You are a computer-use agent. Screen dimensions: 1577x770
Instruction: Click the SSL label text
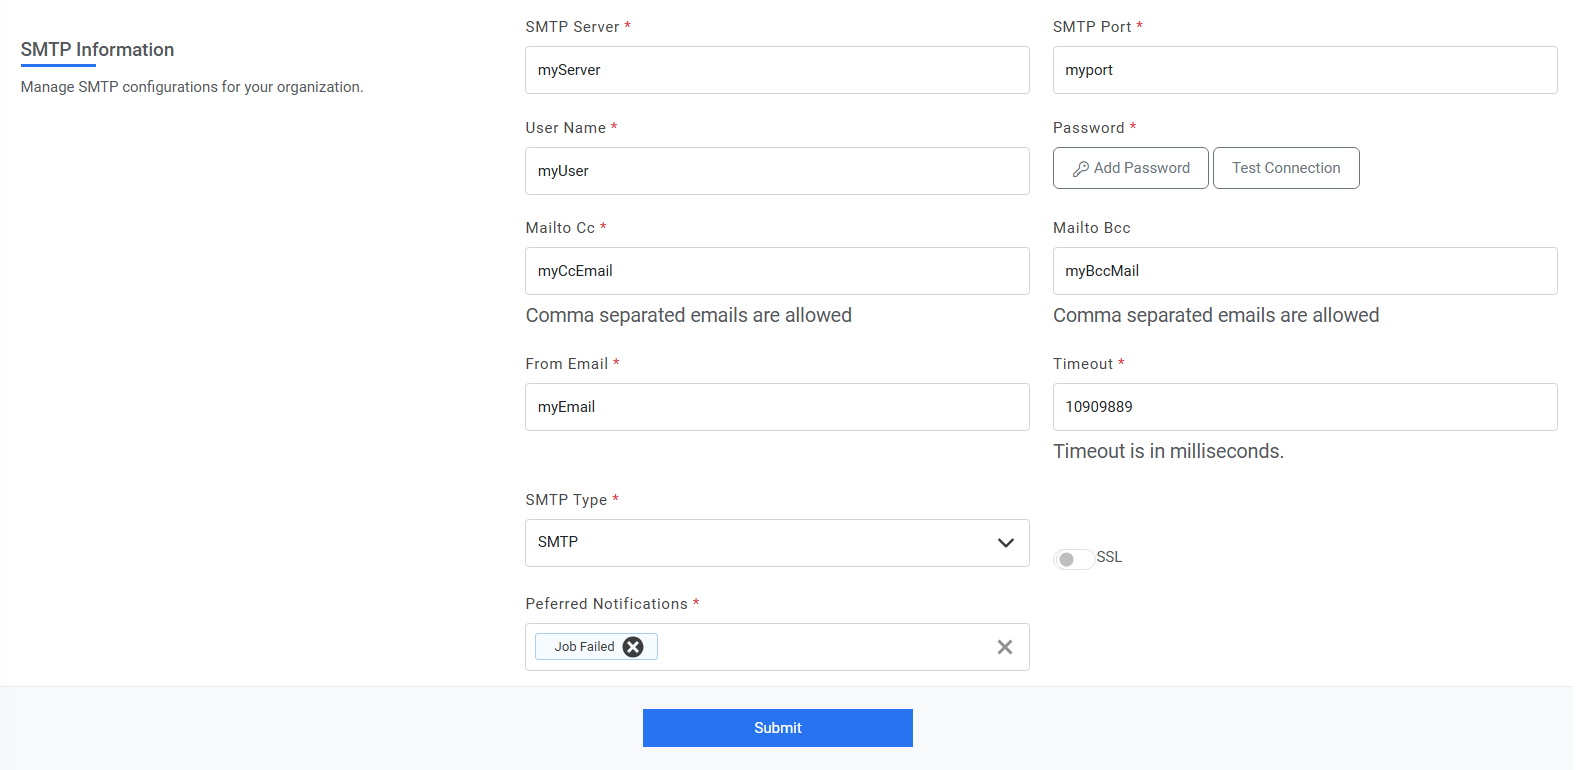[x=1109, y=557]
